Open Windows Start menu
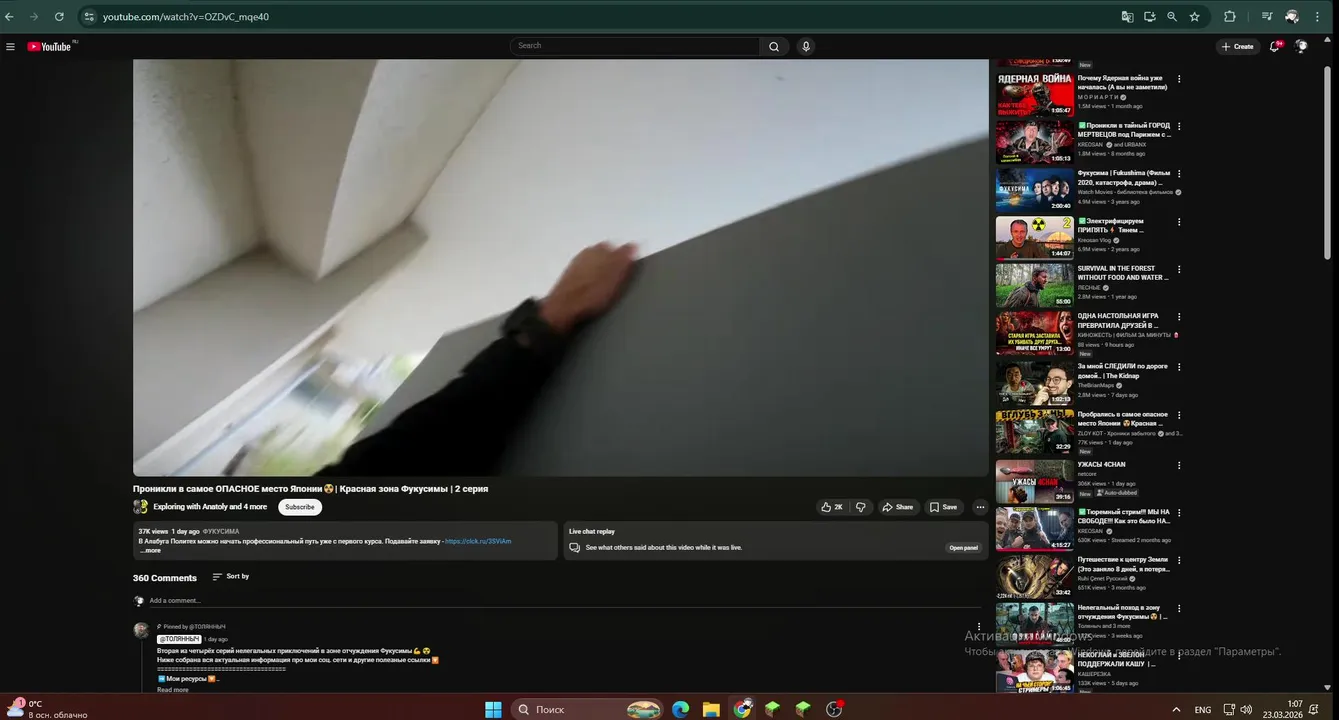1339x720 pixels. pos(493,709)
